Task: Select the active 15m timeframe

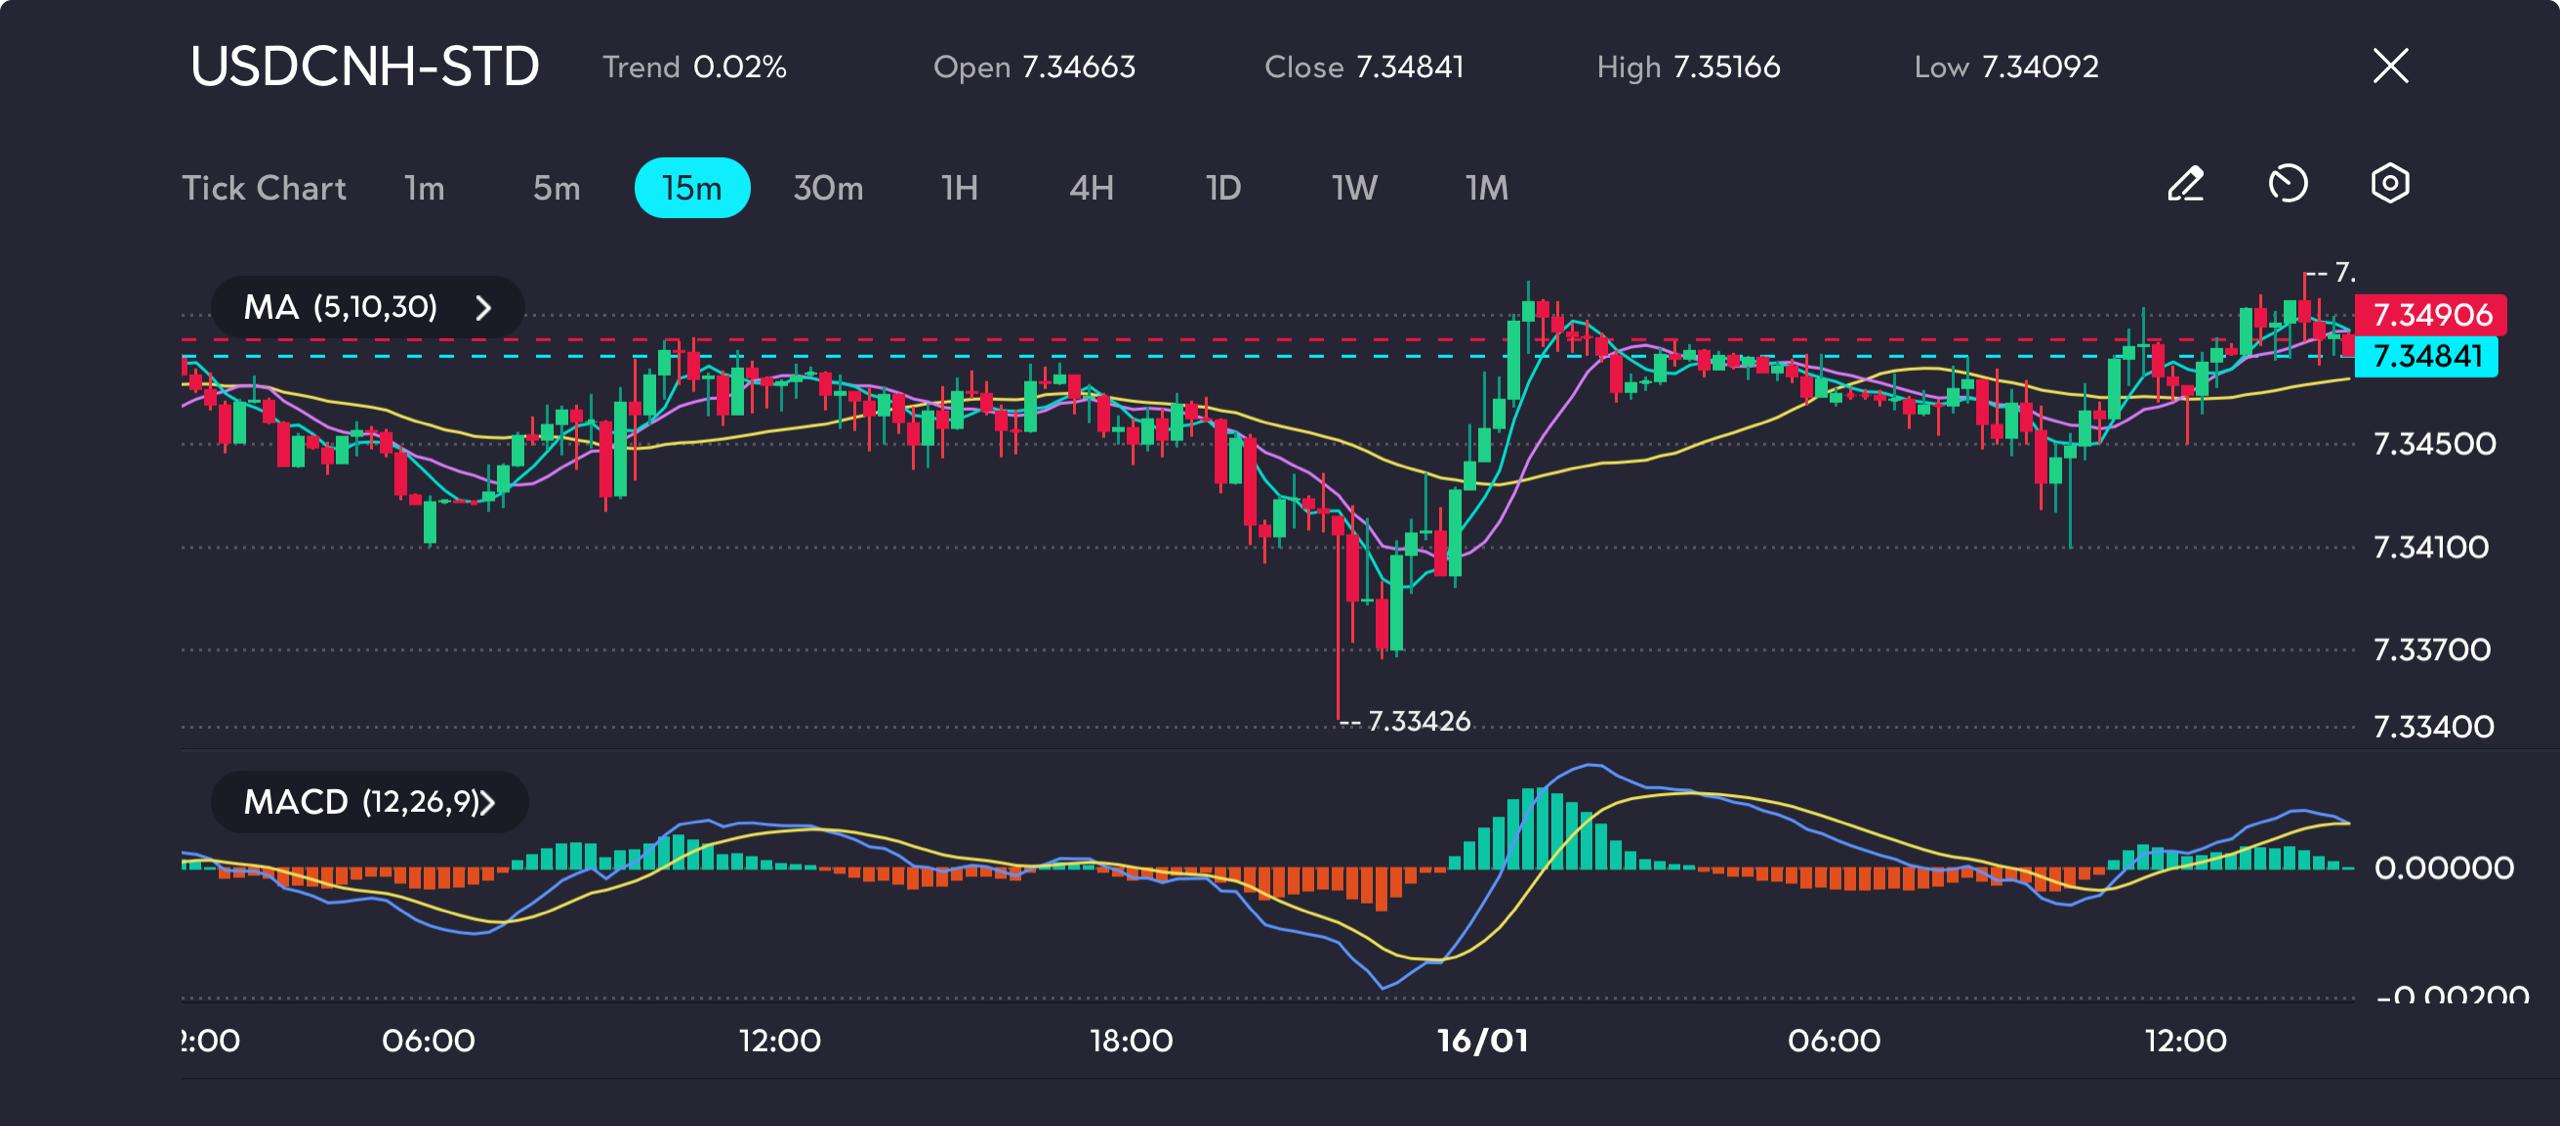Action: pyautogui.click(x=692, y=188)
